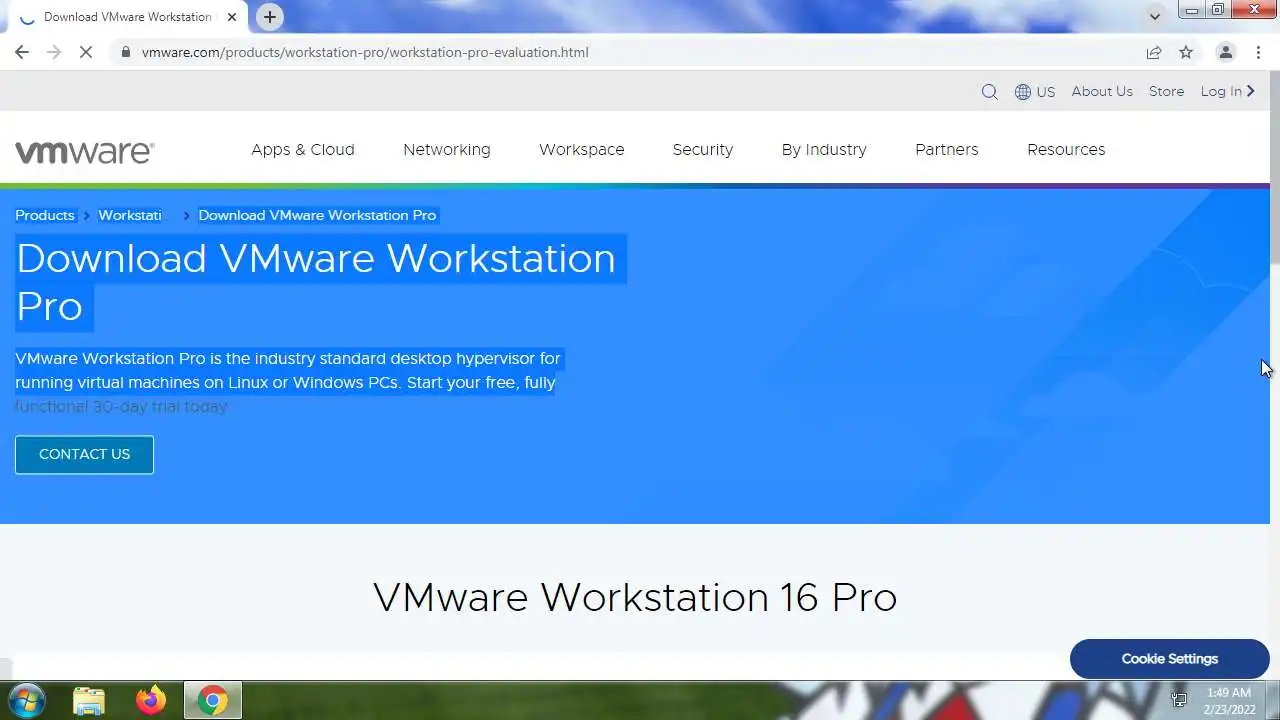
Task: Open a new tab with plus button
Action: coord(269,16)
